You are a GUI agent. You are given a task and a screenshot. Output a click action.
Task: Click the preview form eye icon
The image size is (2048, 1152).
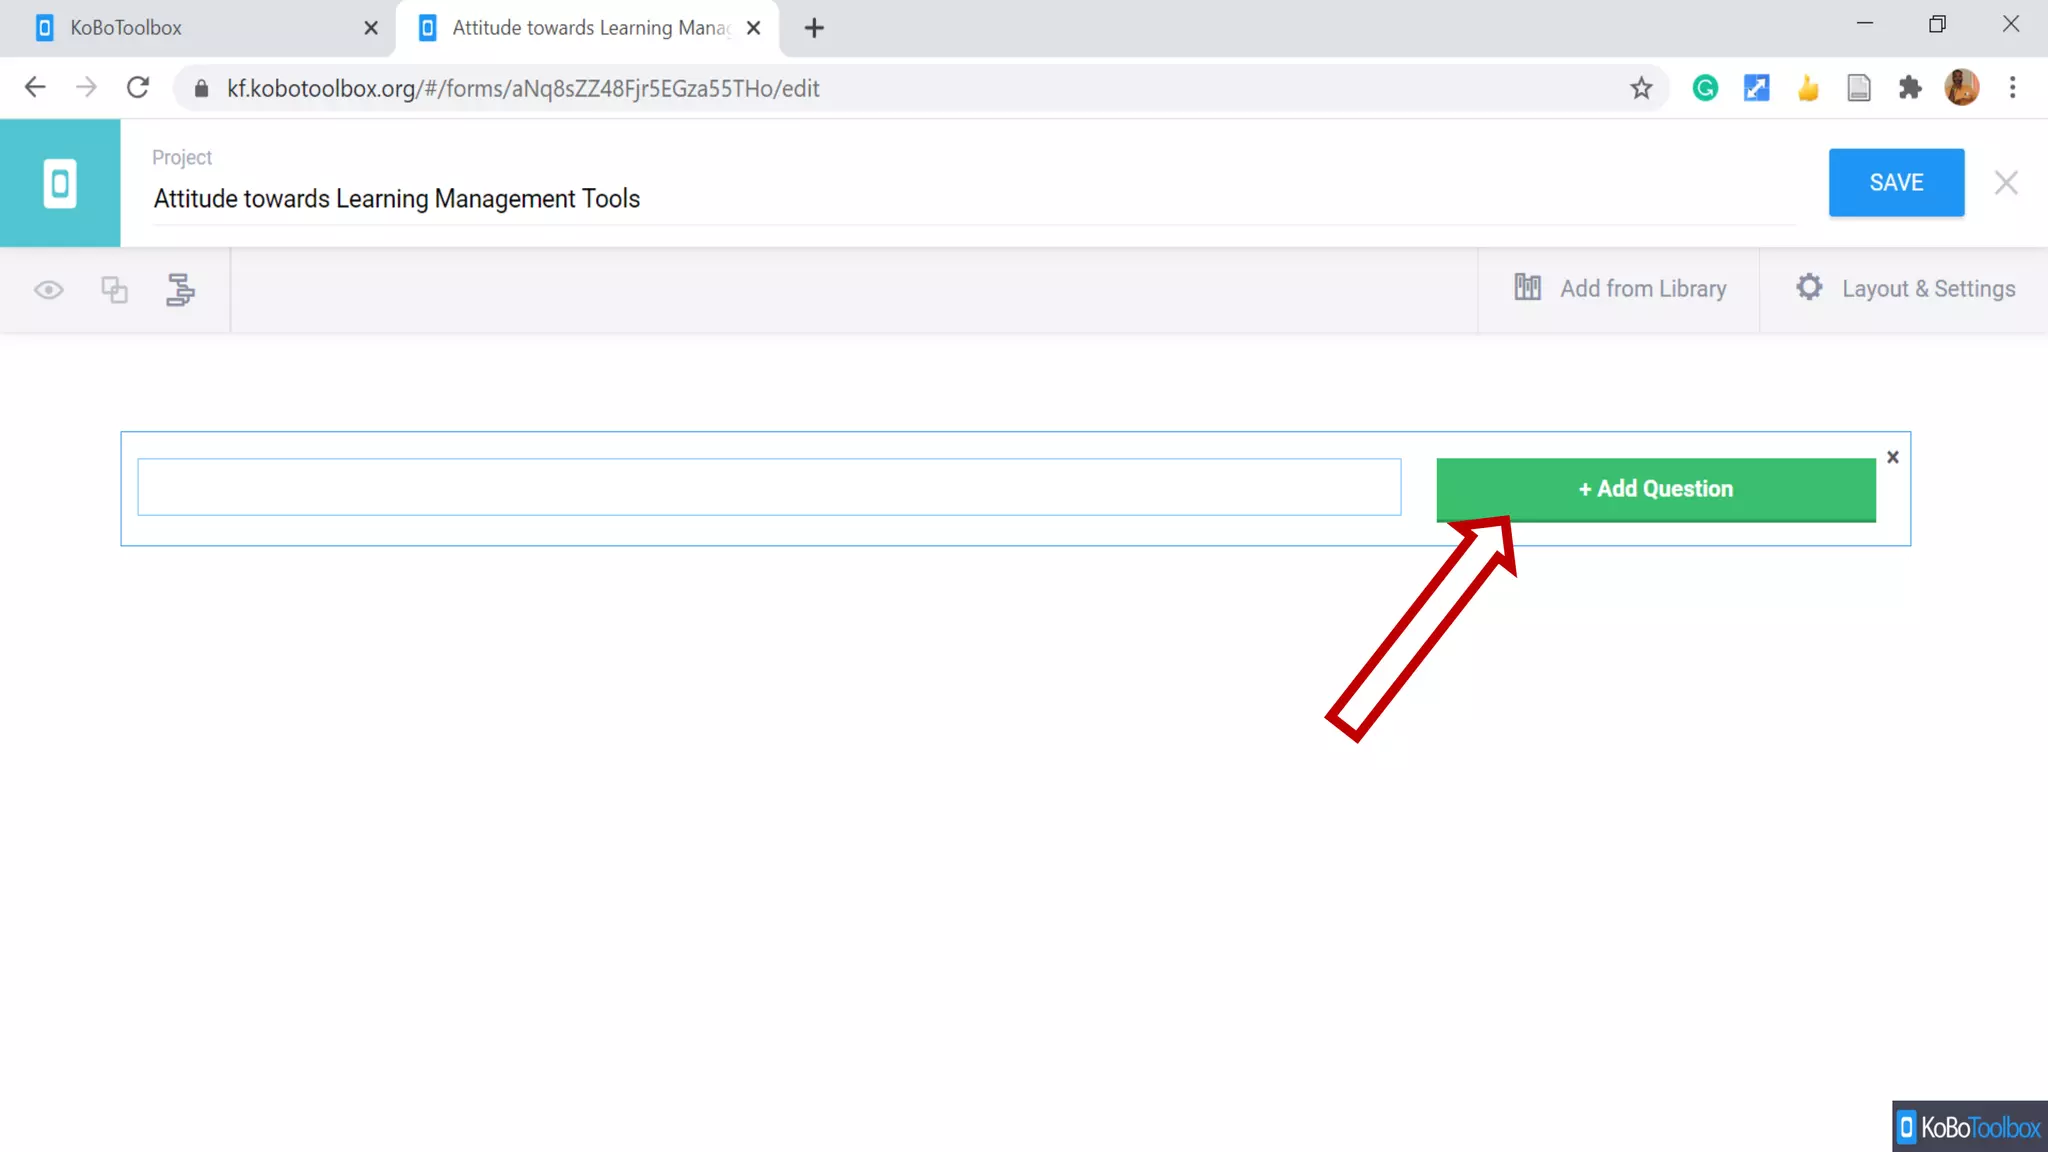pos(48,290)
